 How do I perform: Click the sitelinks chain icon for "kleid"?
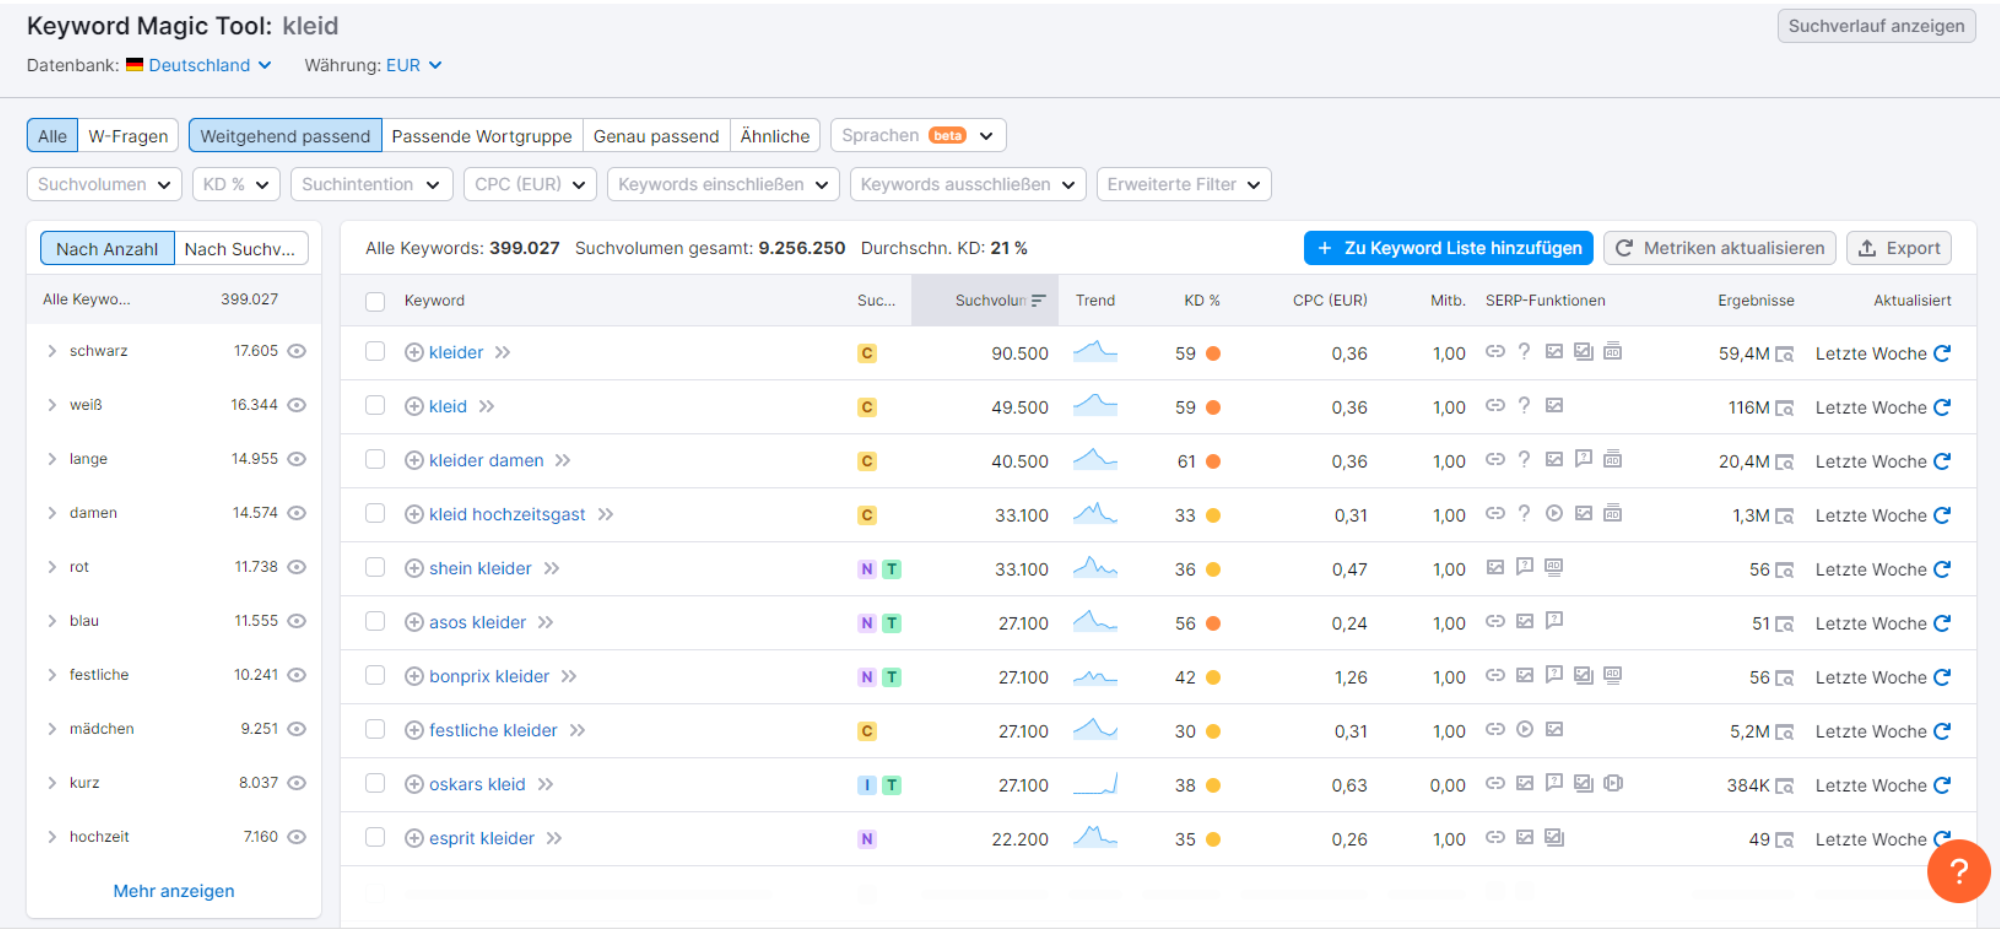click(x=1496, y=406)
